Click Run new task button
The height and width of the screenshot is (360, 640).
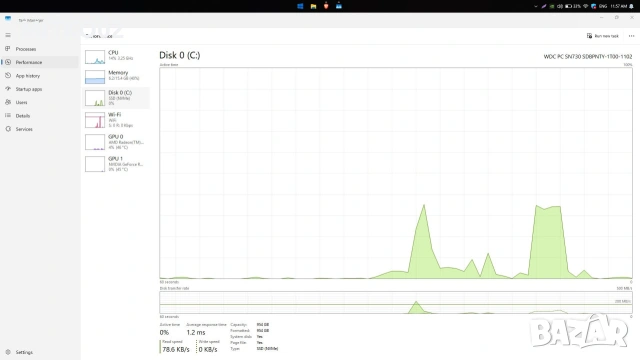[602, 36]
